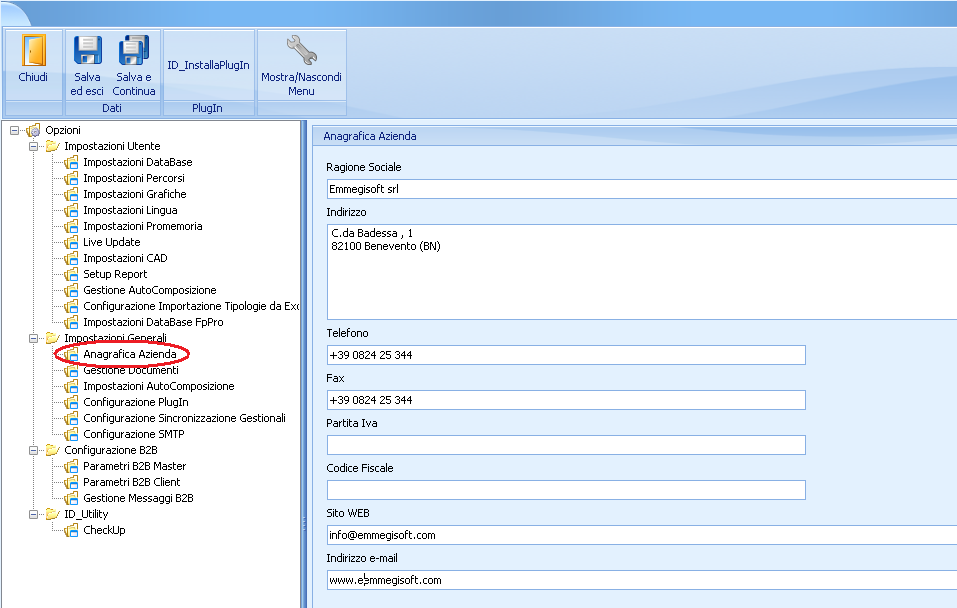Click the Anagrafica Azienda panel header
The image size is (957, 608).
635,136
